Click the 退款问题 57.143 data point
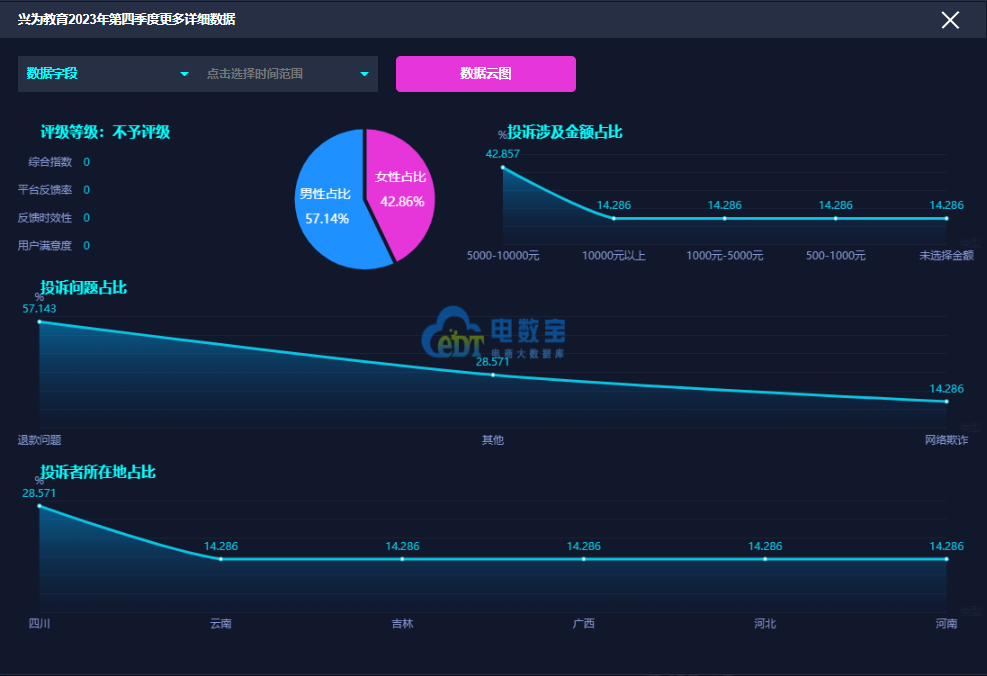Image resolution: width=987 pixels, height=676 pixels. click(40, 322)
